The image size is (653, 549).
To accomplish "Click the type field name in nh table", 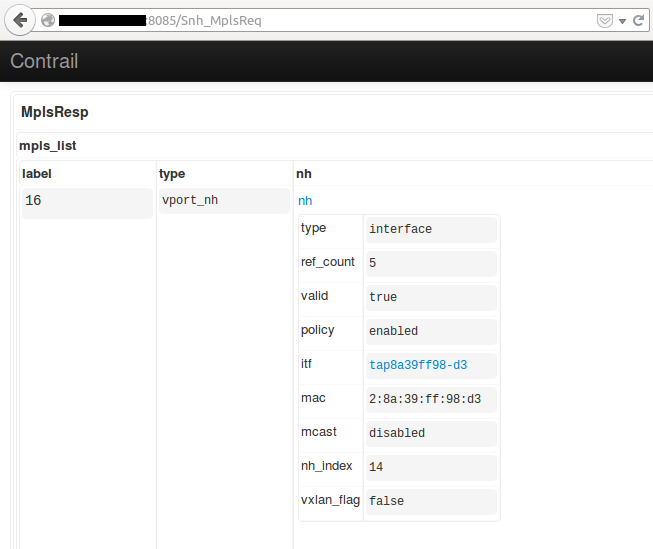I will coord(313,228).
